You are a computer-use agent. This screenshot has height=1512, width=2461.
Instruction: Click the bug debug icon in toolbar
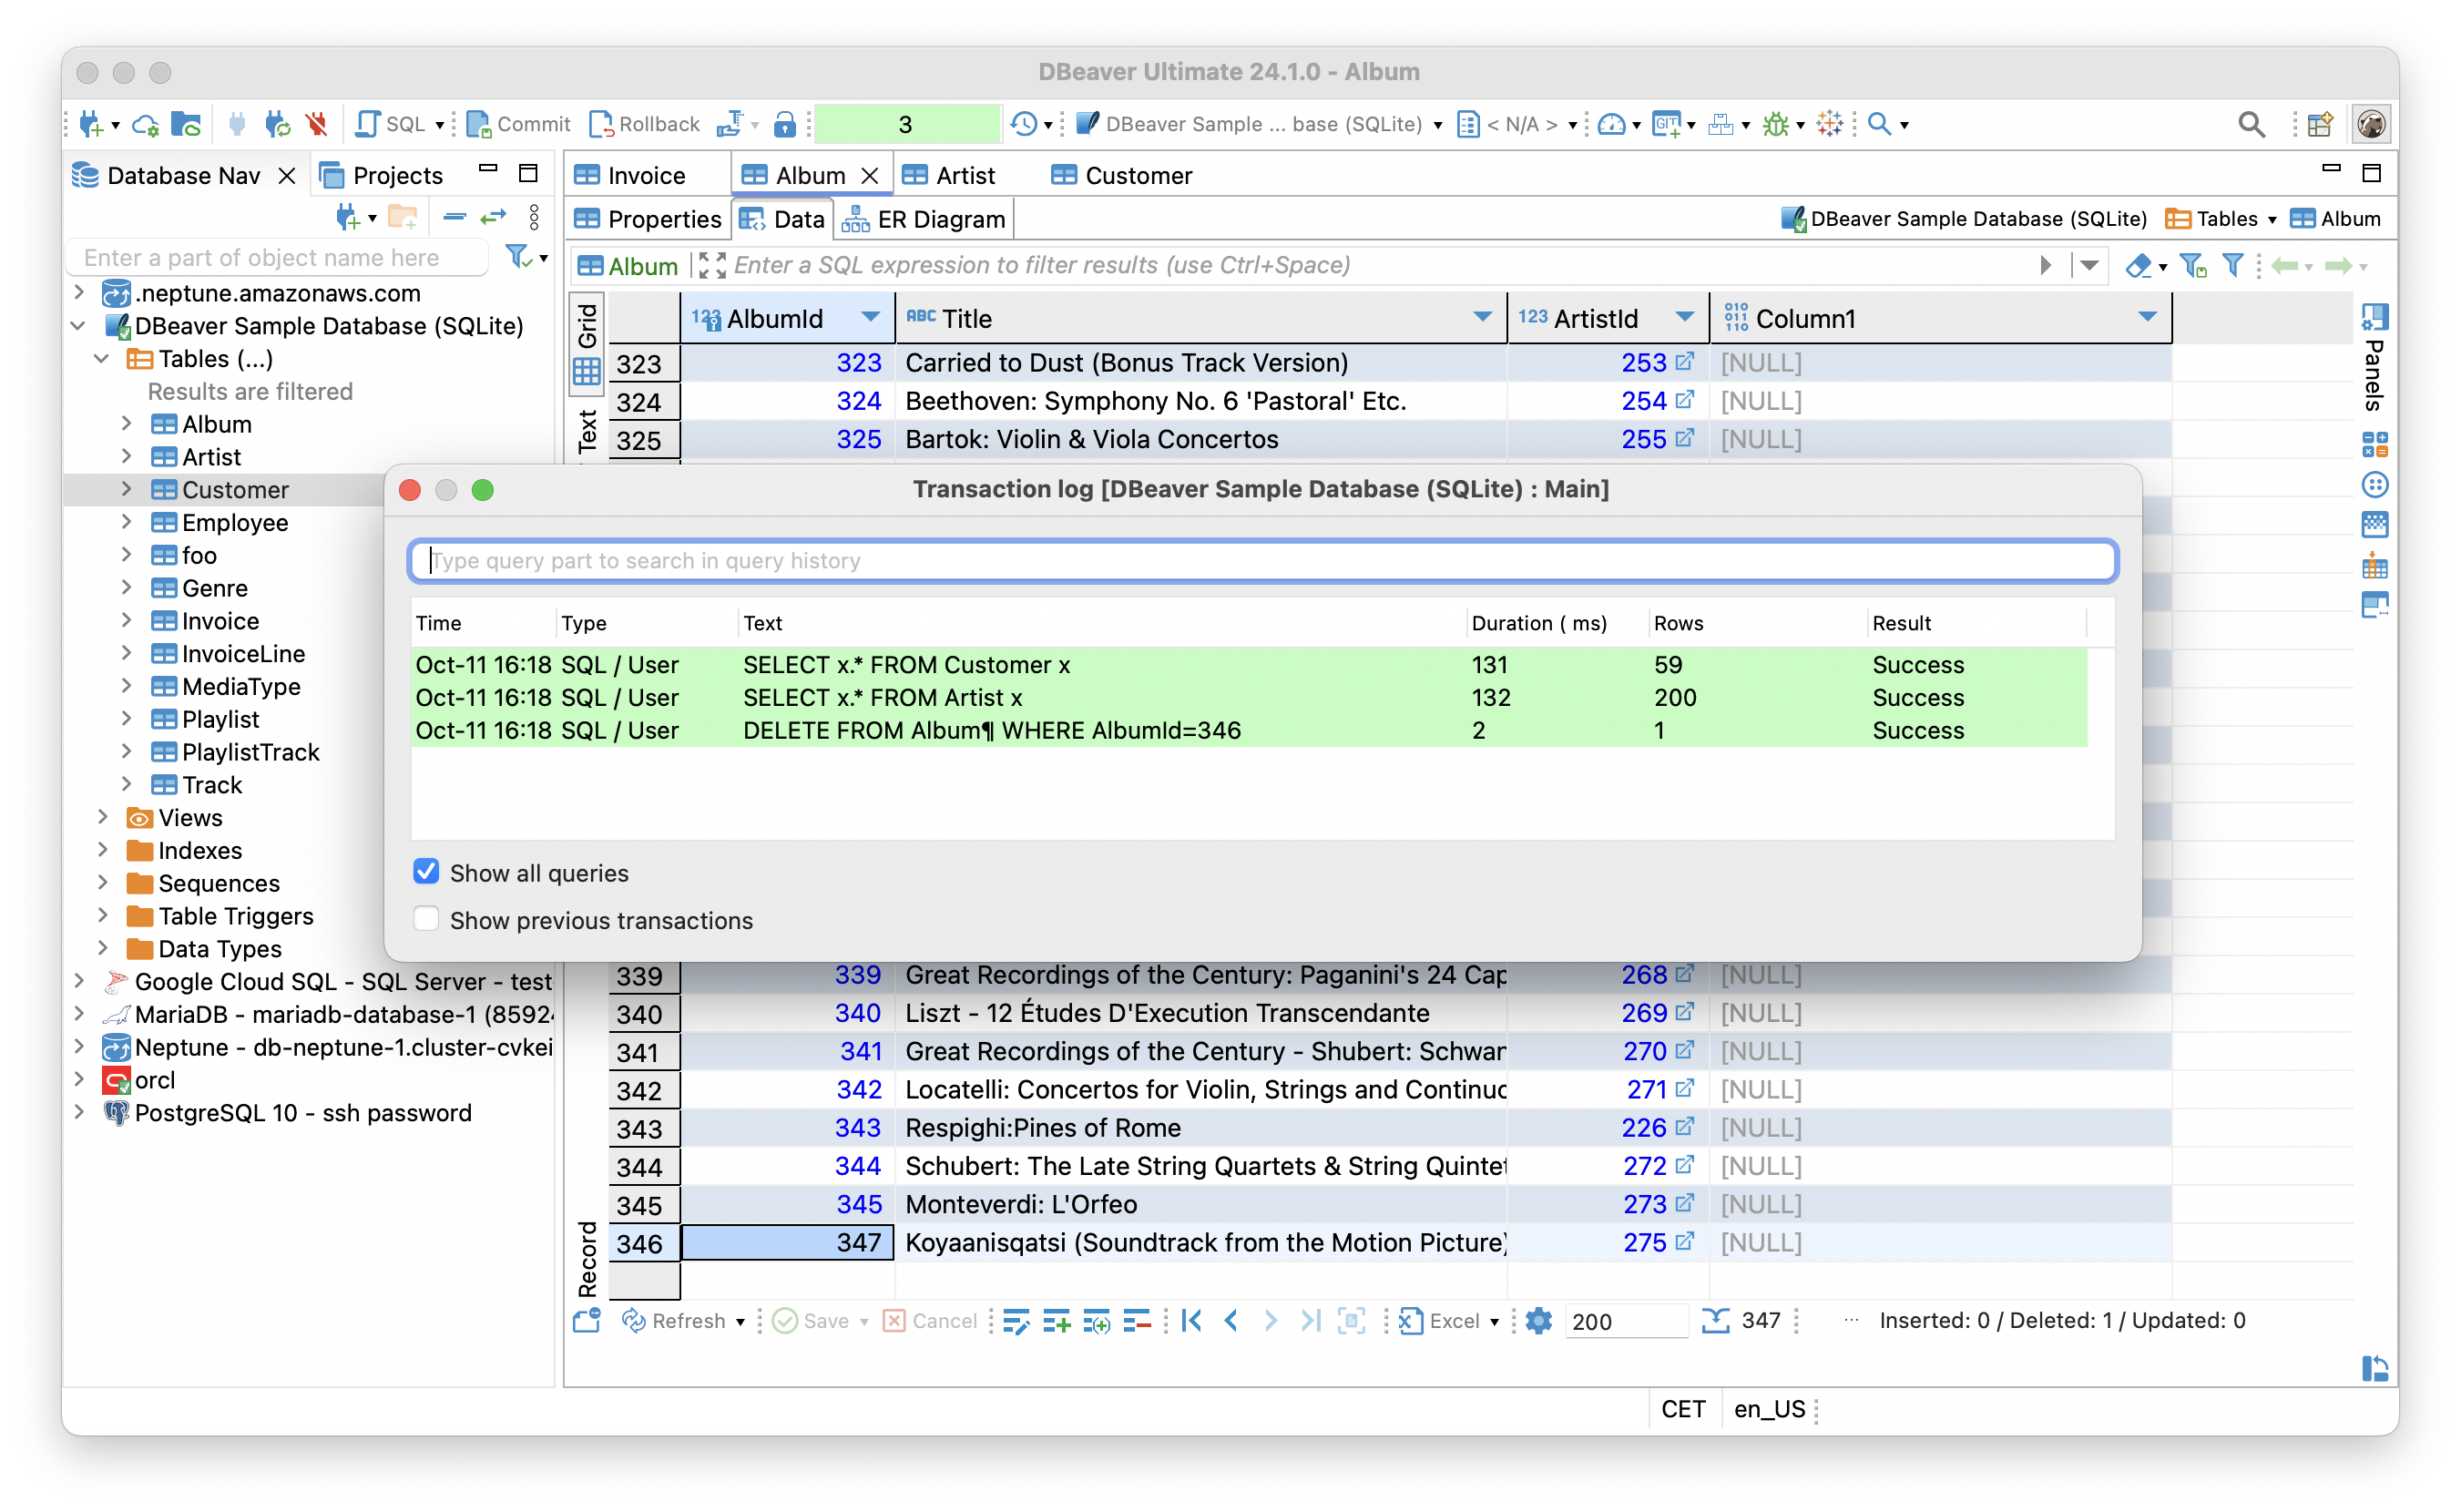(x=1776, y=124)
